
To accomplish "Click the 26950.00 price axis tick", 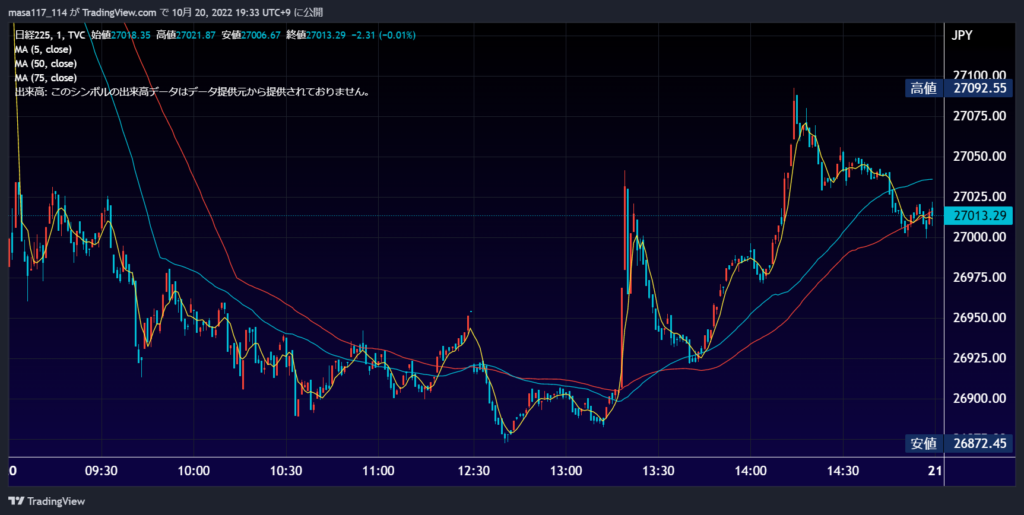I will [980, 318].
